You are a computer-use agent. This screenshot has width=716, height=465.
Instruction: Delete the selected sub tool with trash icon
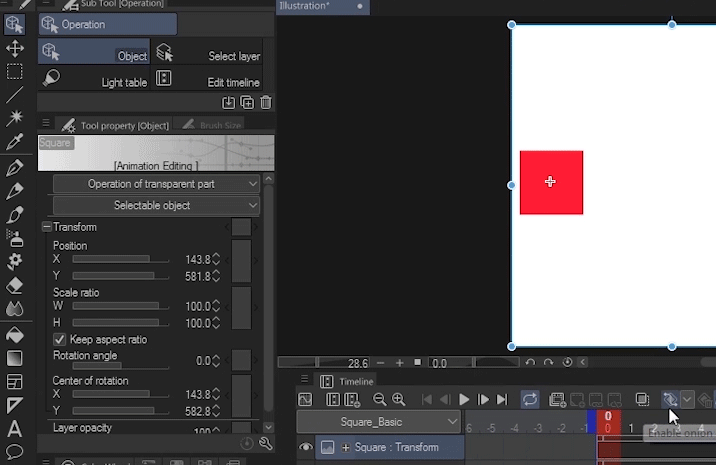coord(266,102)
